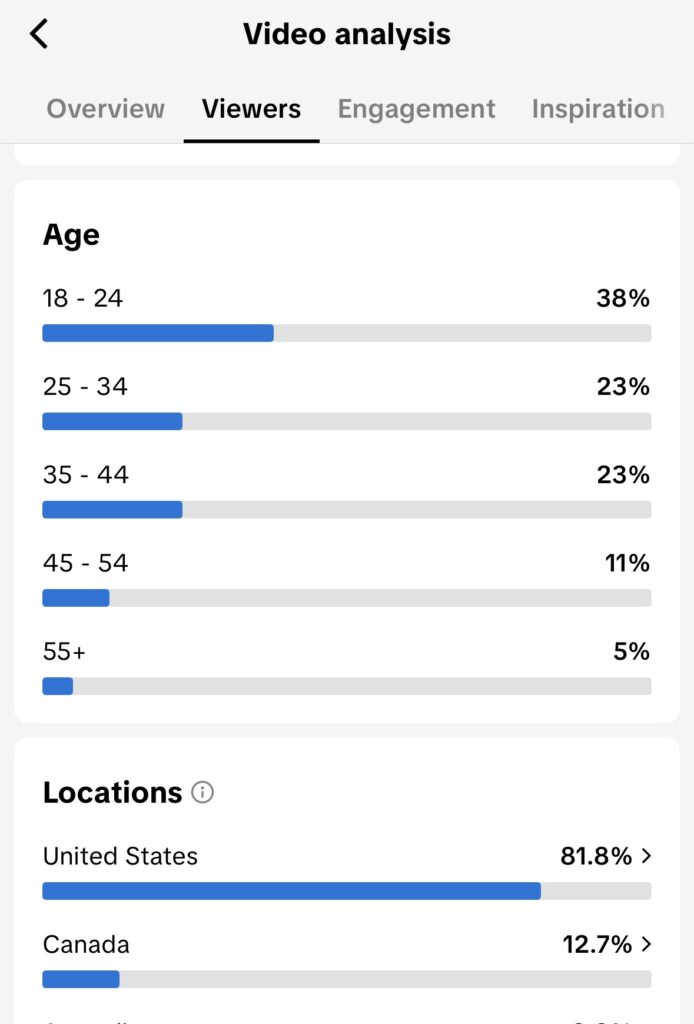This screenshot has height=1024, width=694.
Task: Tap the 12.7% Canada value
Action: [x=596, y=944]
